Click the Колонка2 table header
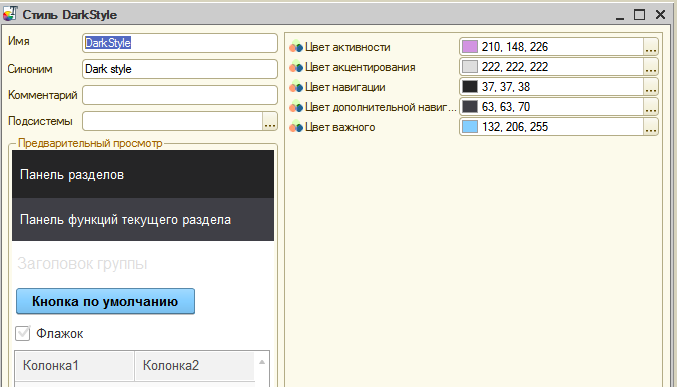The image size is (677, 387). coord(195,365)
